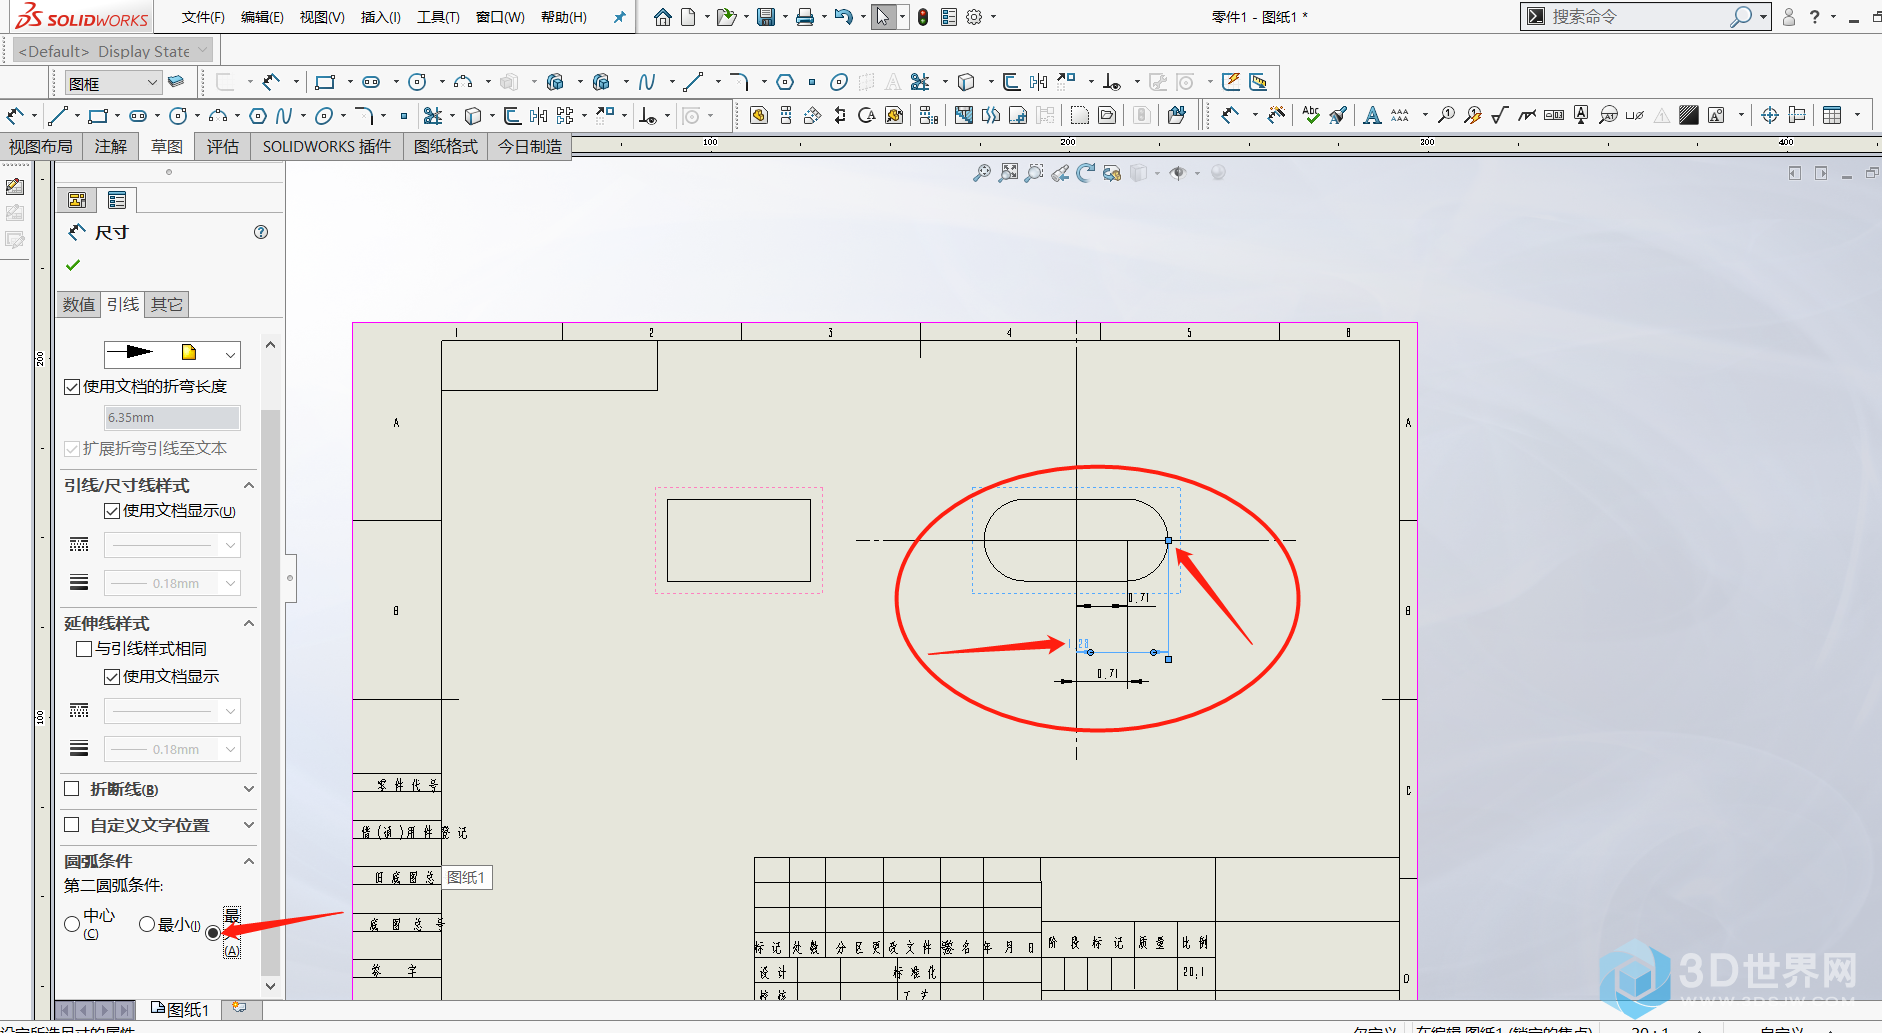The image size is (1882, 1033).
Task: Collapse the 引线/尺寸线样式 section
Action: [x=249, y=486]
